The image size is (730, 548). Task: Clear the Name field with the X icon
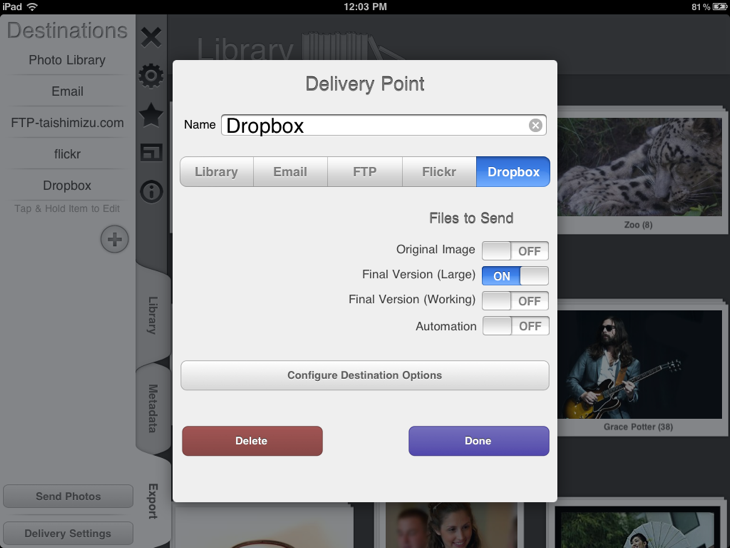[535, 125]
